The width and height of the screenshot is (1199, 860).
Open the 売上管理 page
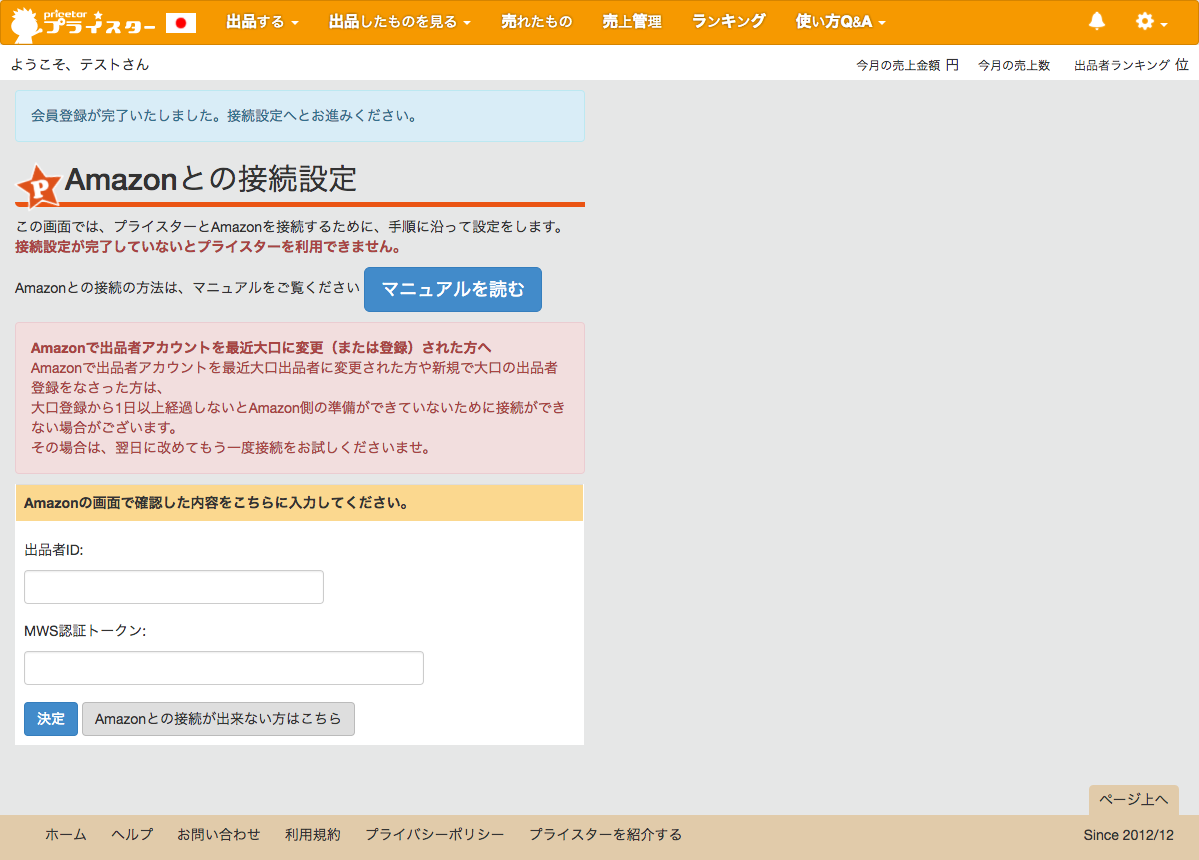(632, 21)
